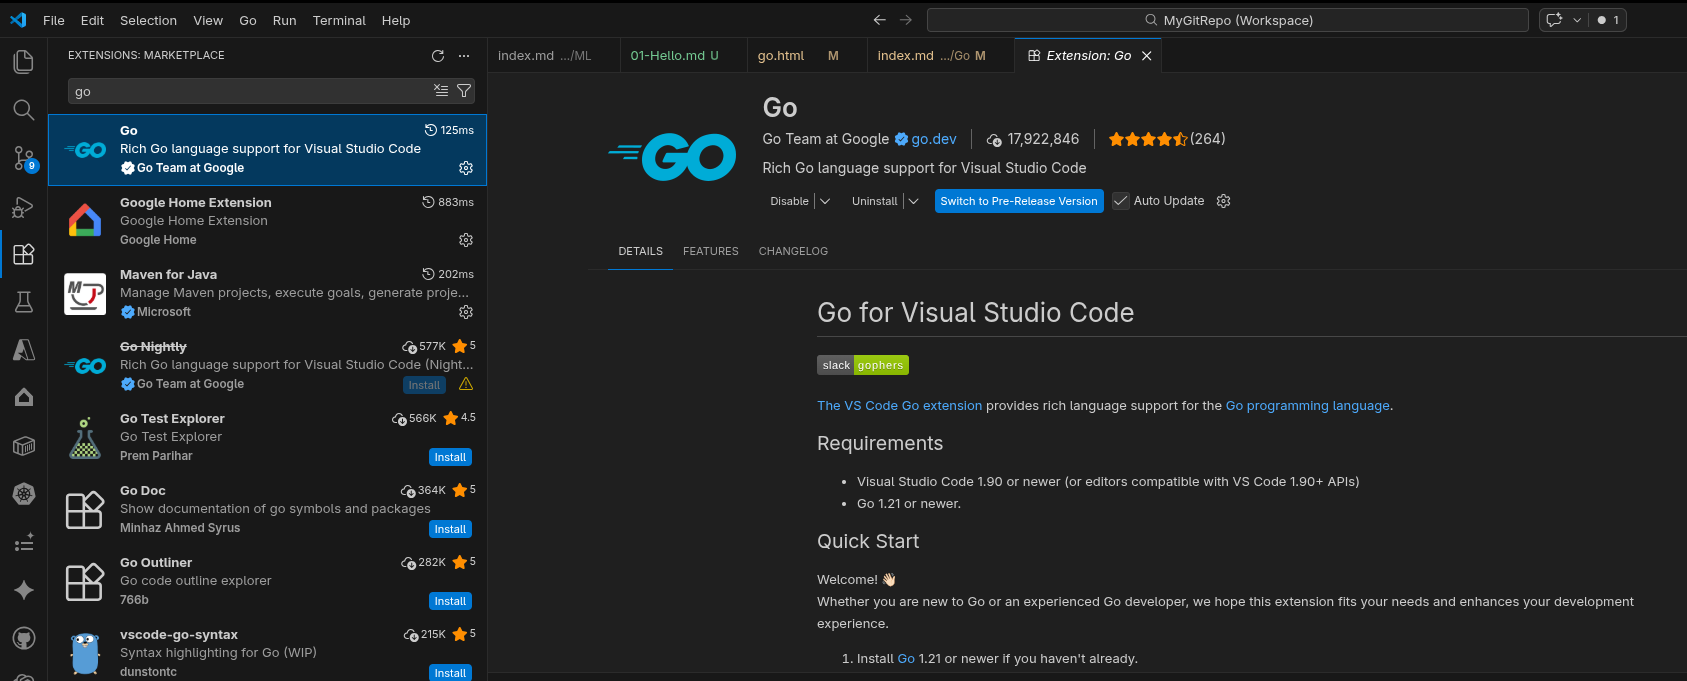This screenshot has height=681, width=1687.
Task: Click Switch to Pre-Release Version button
Action: pos(1019,201)
